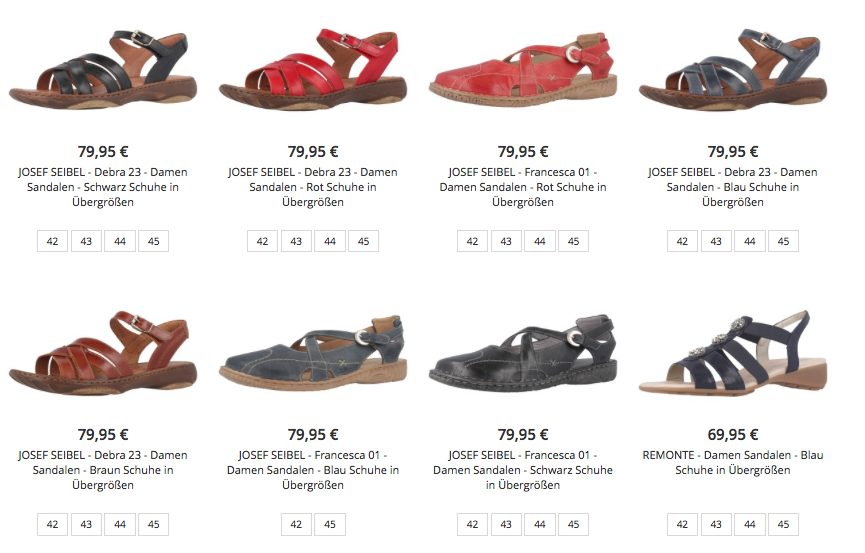
Task: Click the red Francesca 01 shoe image
Action: coord(523,71)
